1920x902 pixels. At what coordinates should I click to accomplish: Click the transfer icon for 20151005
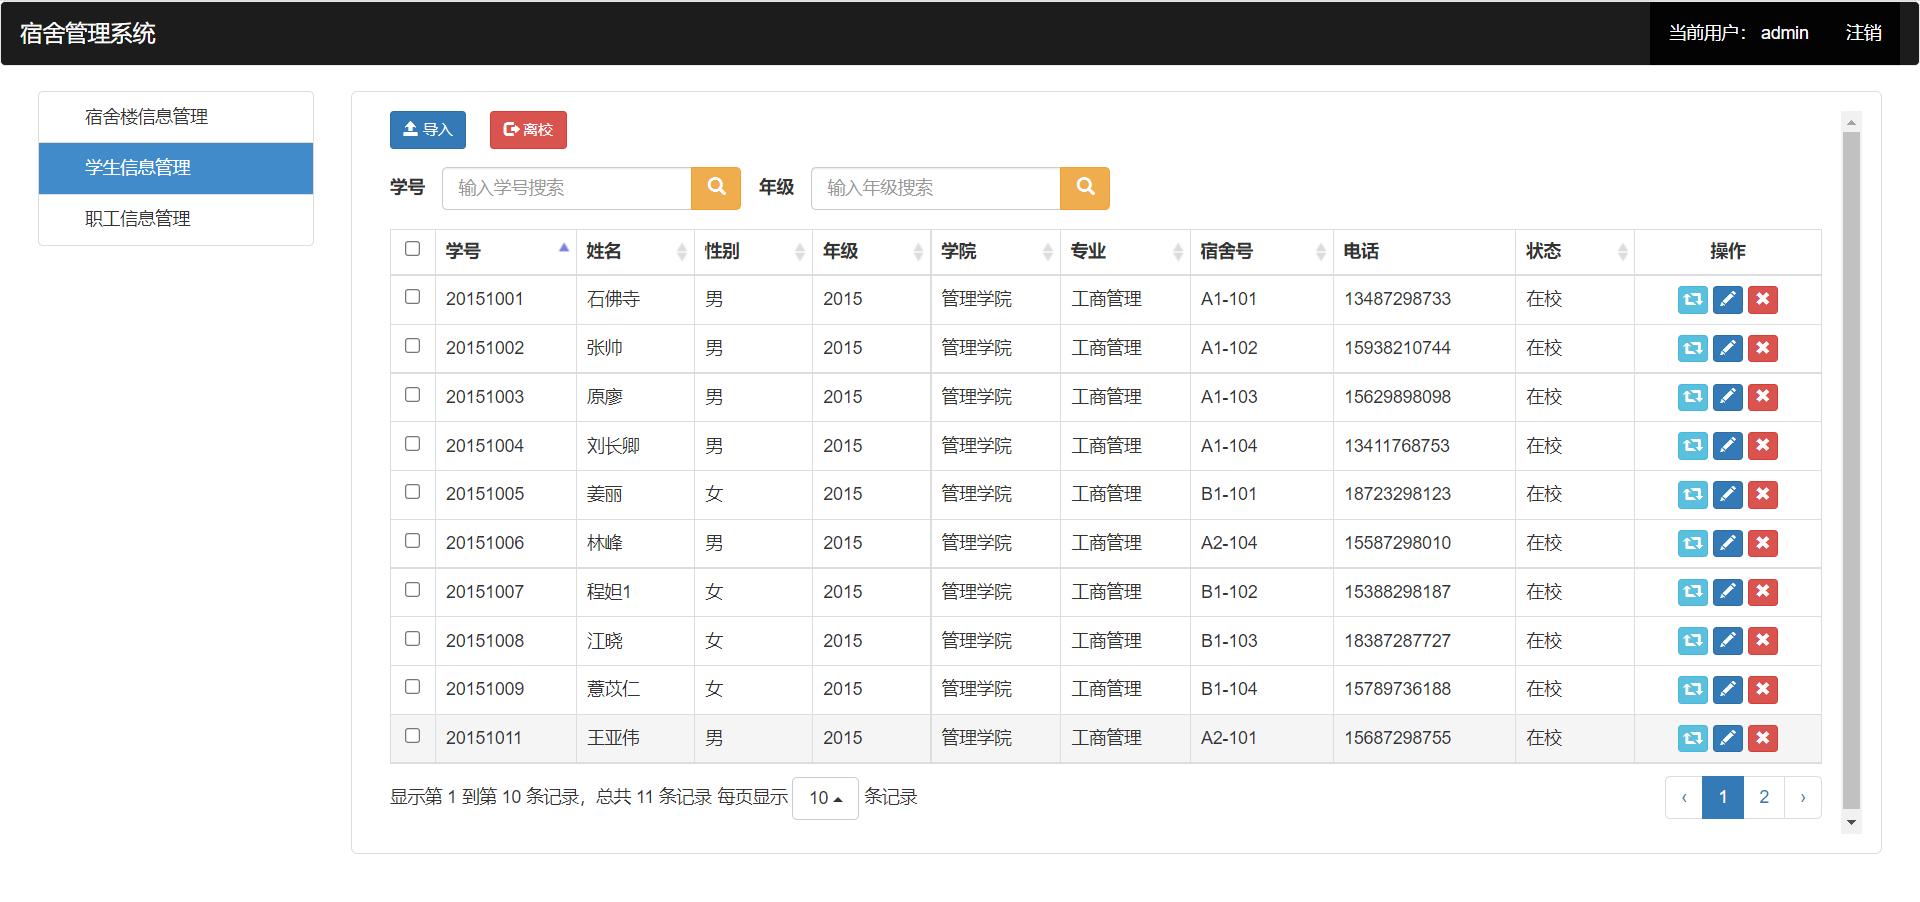tap(1692, 494)
